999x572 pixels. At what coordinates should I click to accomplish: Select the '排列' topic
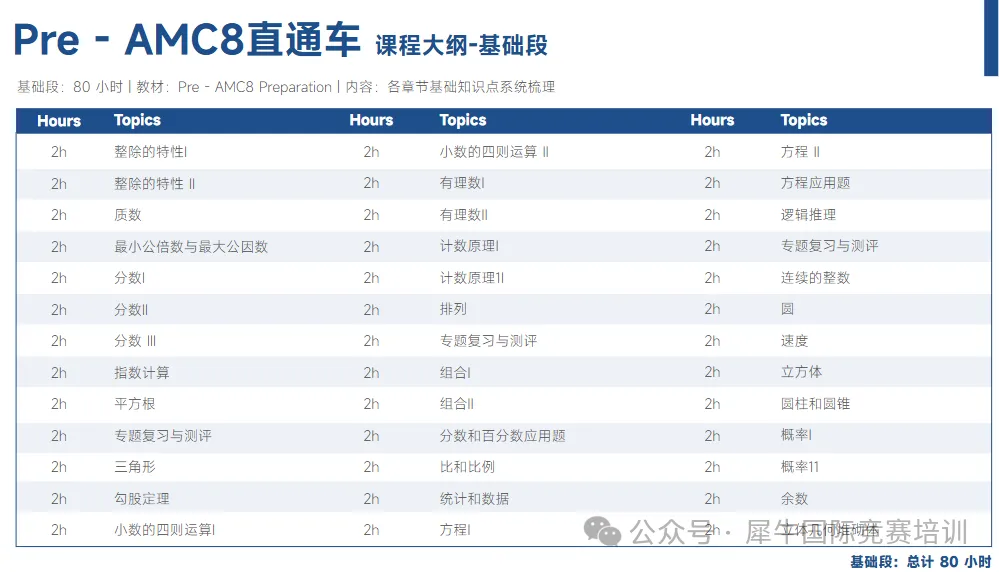[x=453, y=309]
